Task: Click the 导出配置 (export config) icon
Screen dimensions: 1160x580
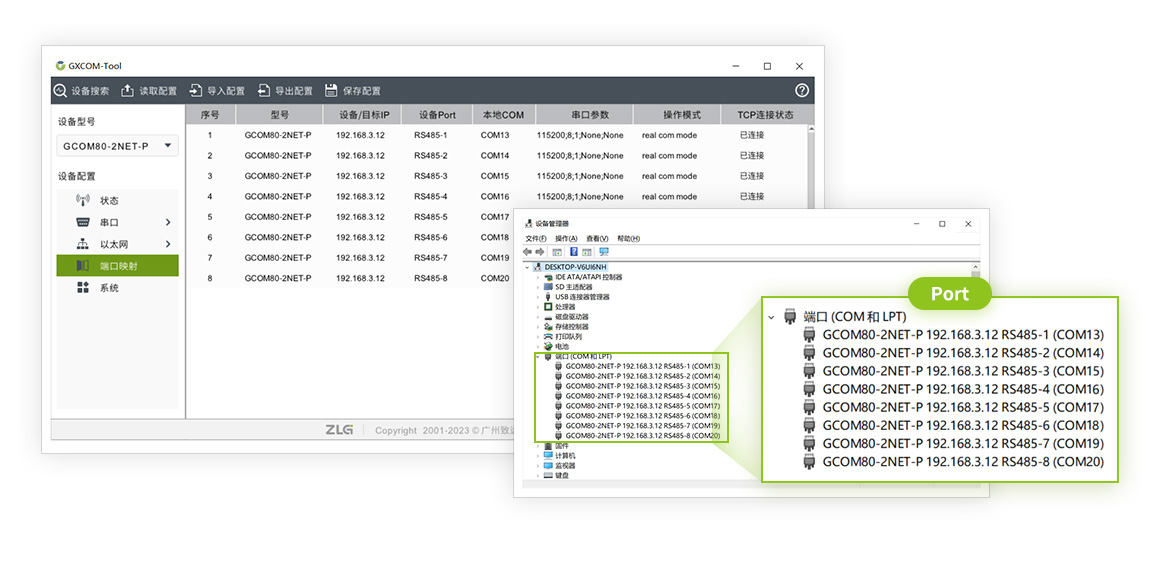Action: tap(264, 91)
